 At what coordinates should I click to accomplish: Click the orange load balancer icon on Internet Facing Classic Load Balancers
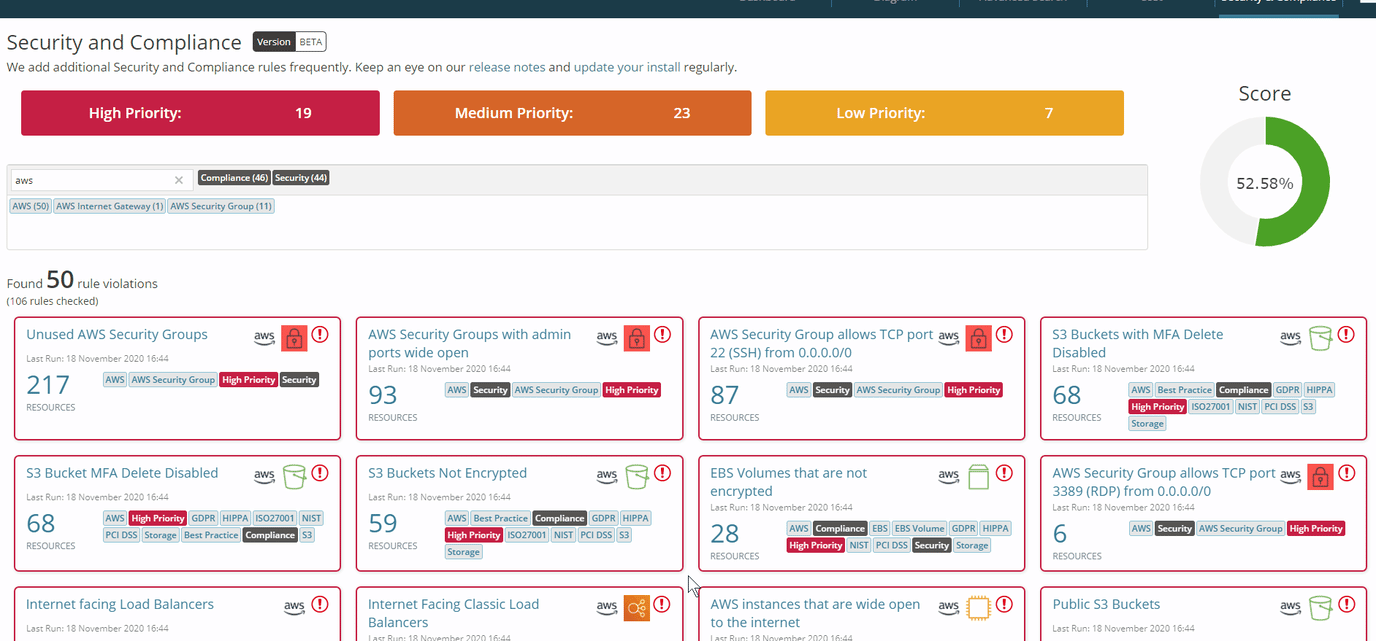tap(637, 607)
